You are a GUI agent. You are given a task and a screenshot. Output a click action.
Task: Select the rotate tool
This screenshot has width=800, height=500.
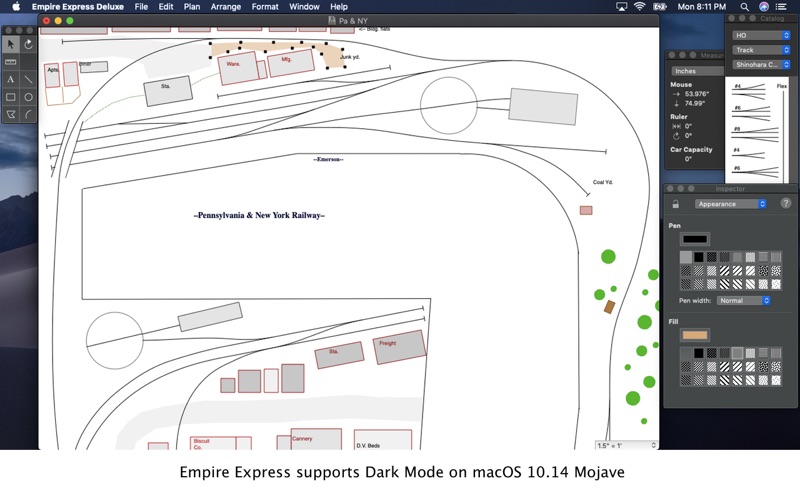(x=29, y=45)
